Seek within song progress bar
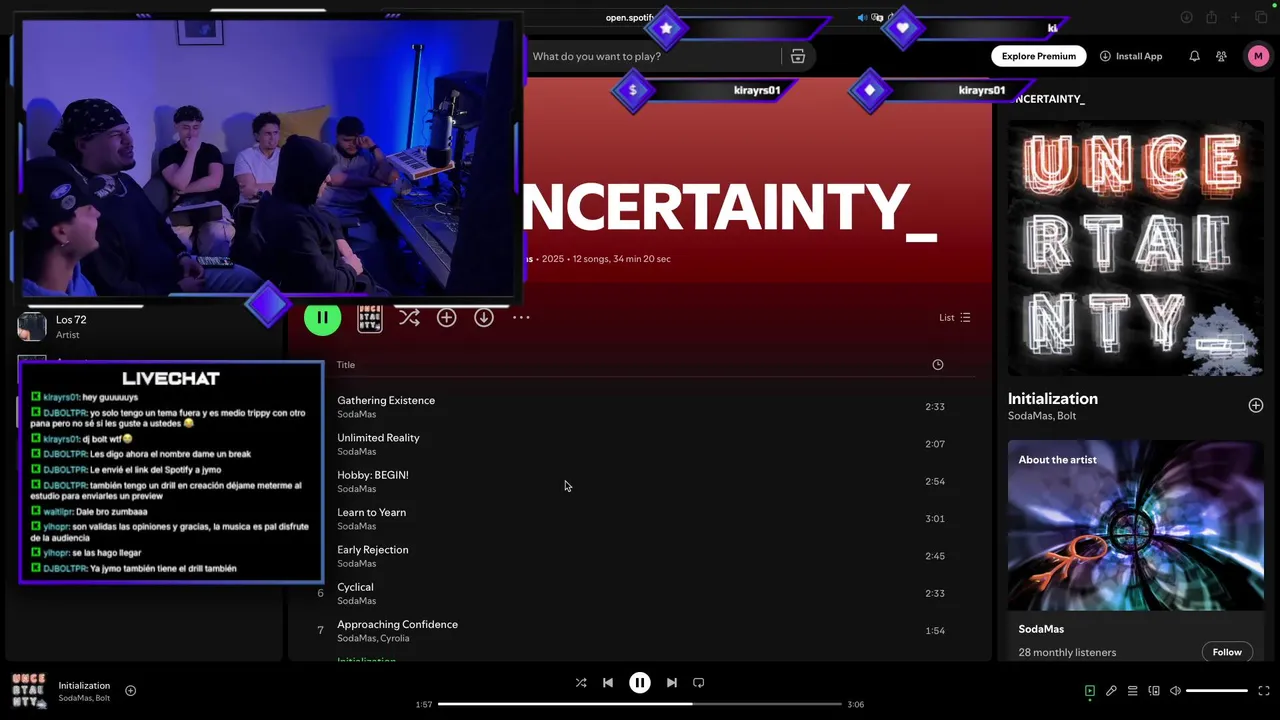This screenshot has height=720, width=1280. click(640, 704)
